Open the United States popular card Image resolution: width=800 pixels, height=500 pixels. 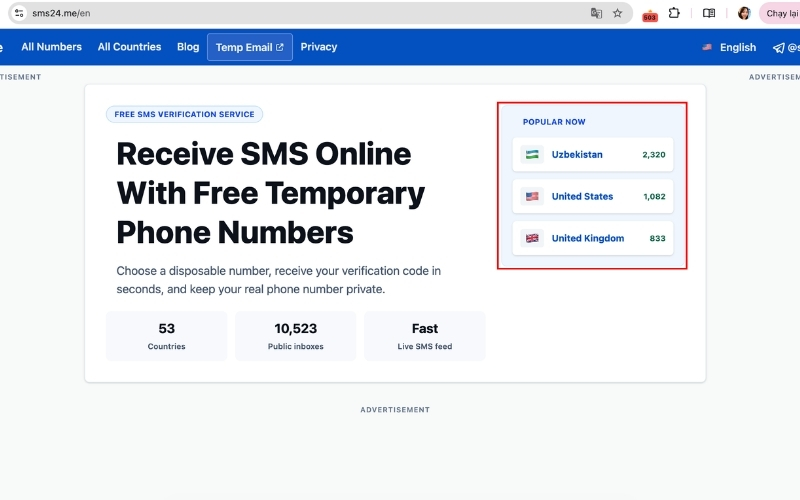593,196
